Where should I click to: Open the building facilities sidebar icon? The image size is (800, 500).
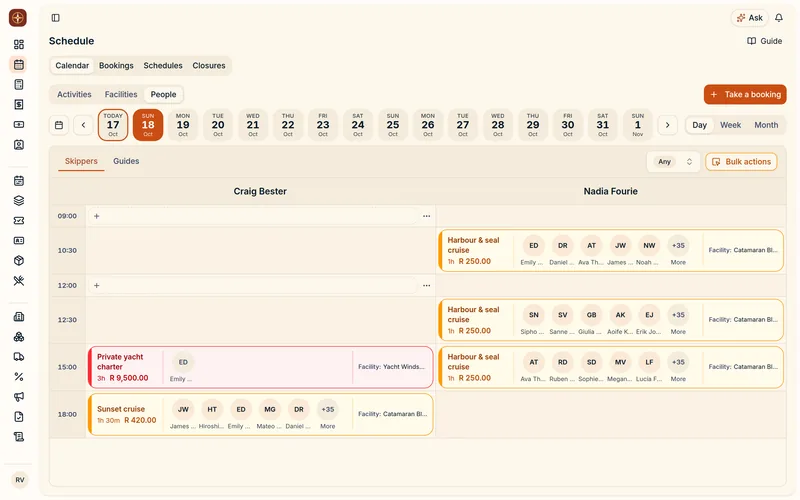click(19, 317)
